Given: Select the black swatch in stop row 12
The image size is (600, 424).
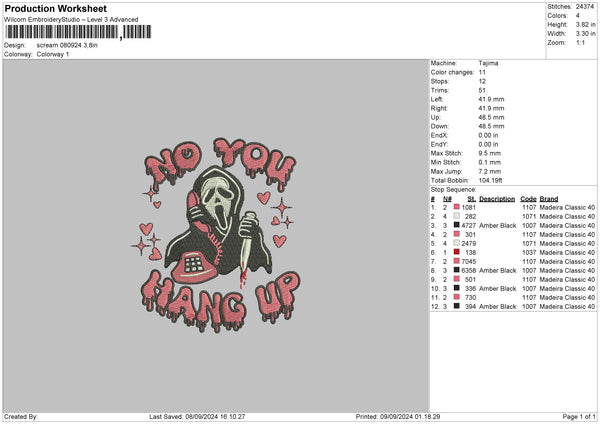Looking at the screenshot, I should 457,306.
